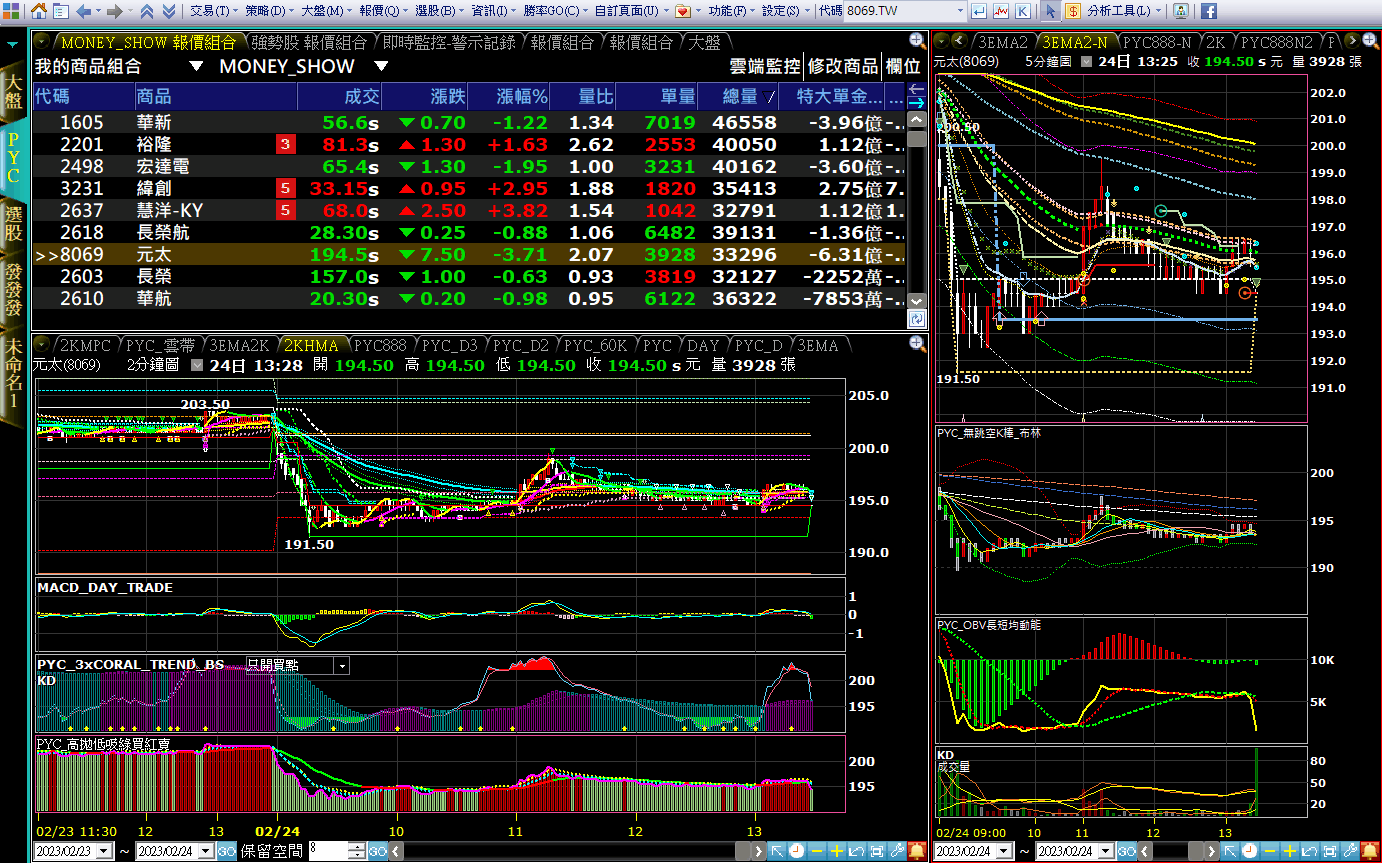
Task: Toggle the checkbox beside 2分鐘圖 label
Action: [x=197, y=366]
